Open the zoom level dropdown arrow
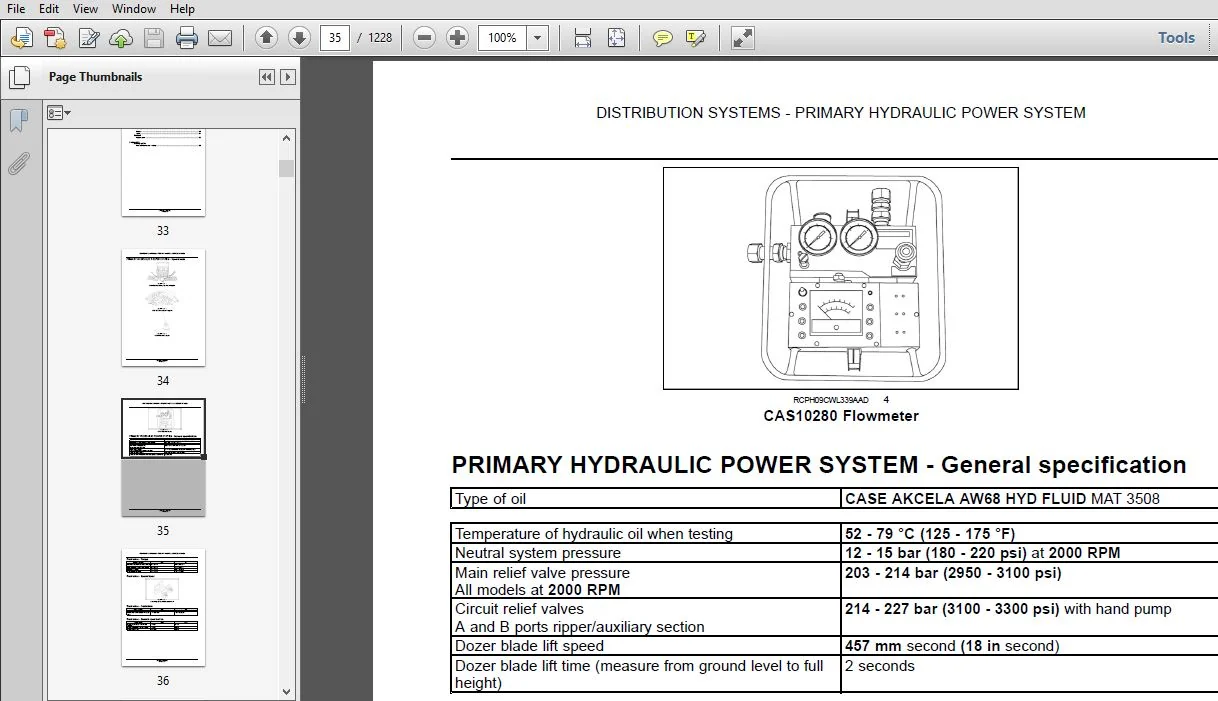The image size is (1218, 701). coord(538,38)
